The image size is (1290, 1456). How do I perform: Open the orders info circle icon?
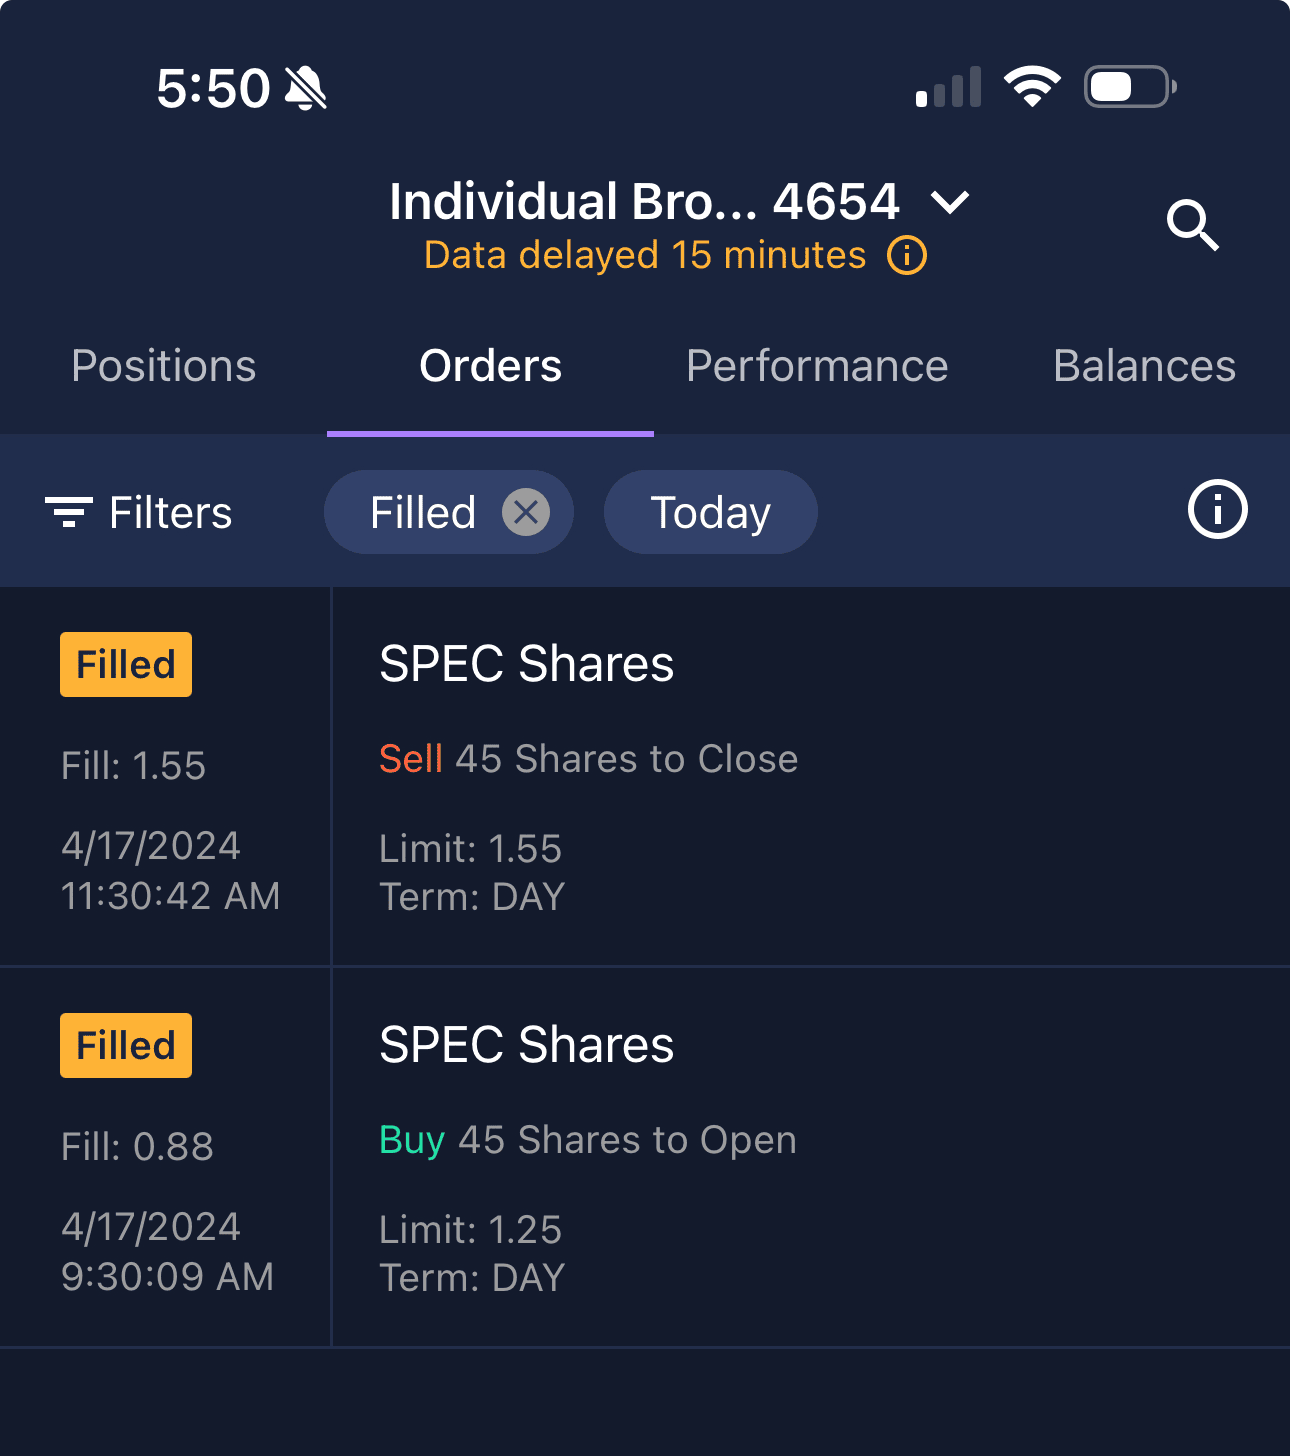click(1217, 510)
